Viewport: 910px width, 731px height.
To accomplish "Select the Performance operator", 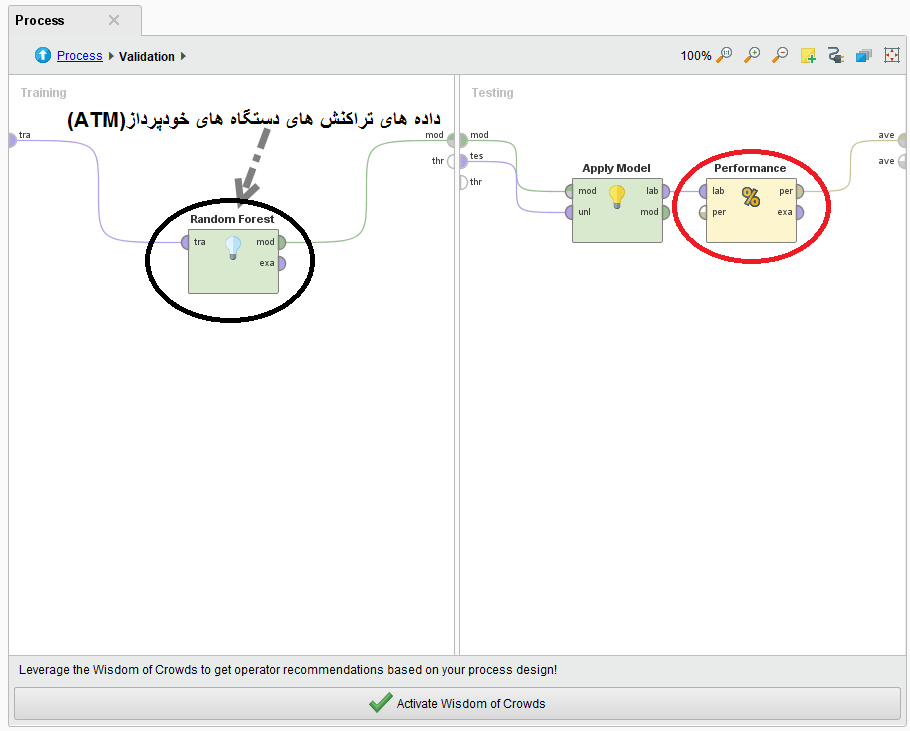I will tap(751, 211).
